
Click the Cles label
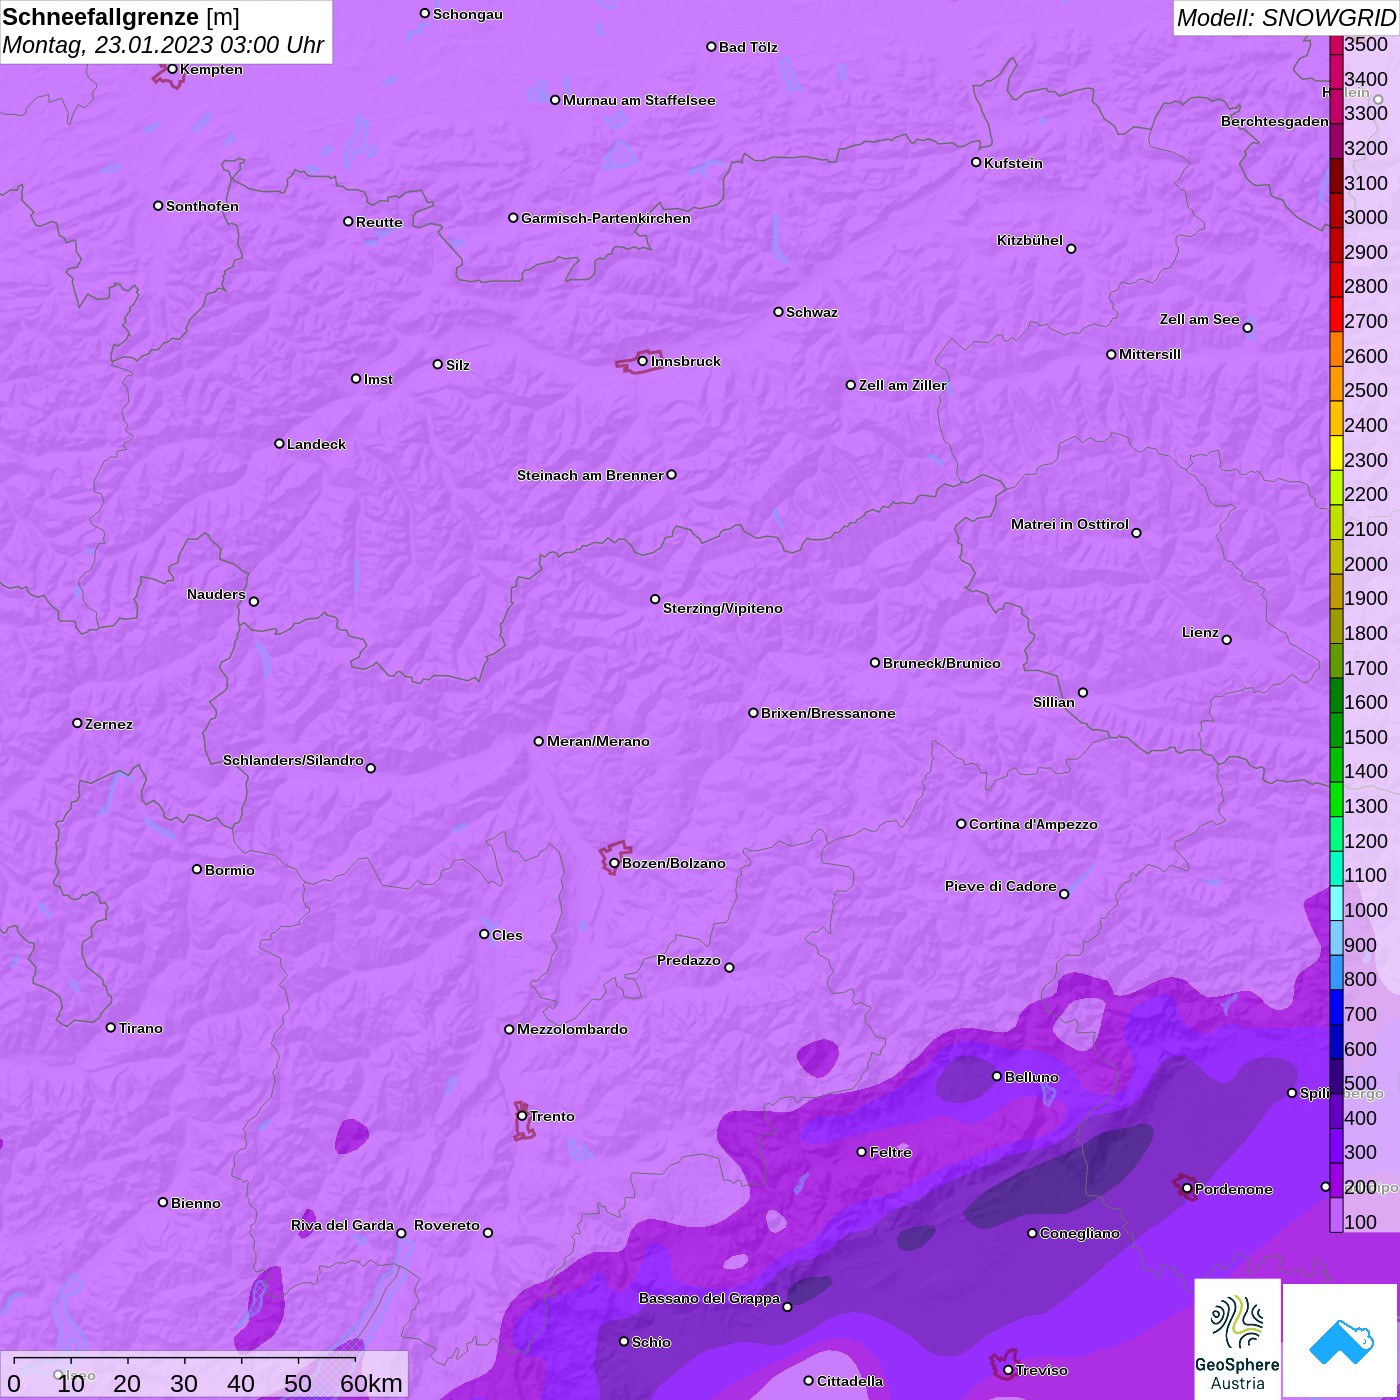pyautogui.click(x=507, y=935)
